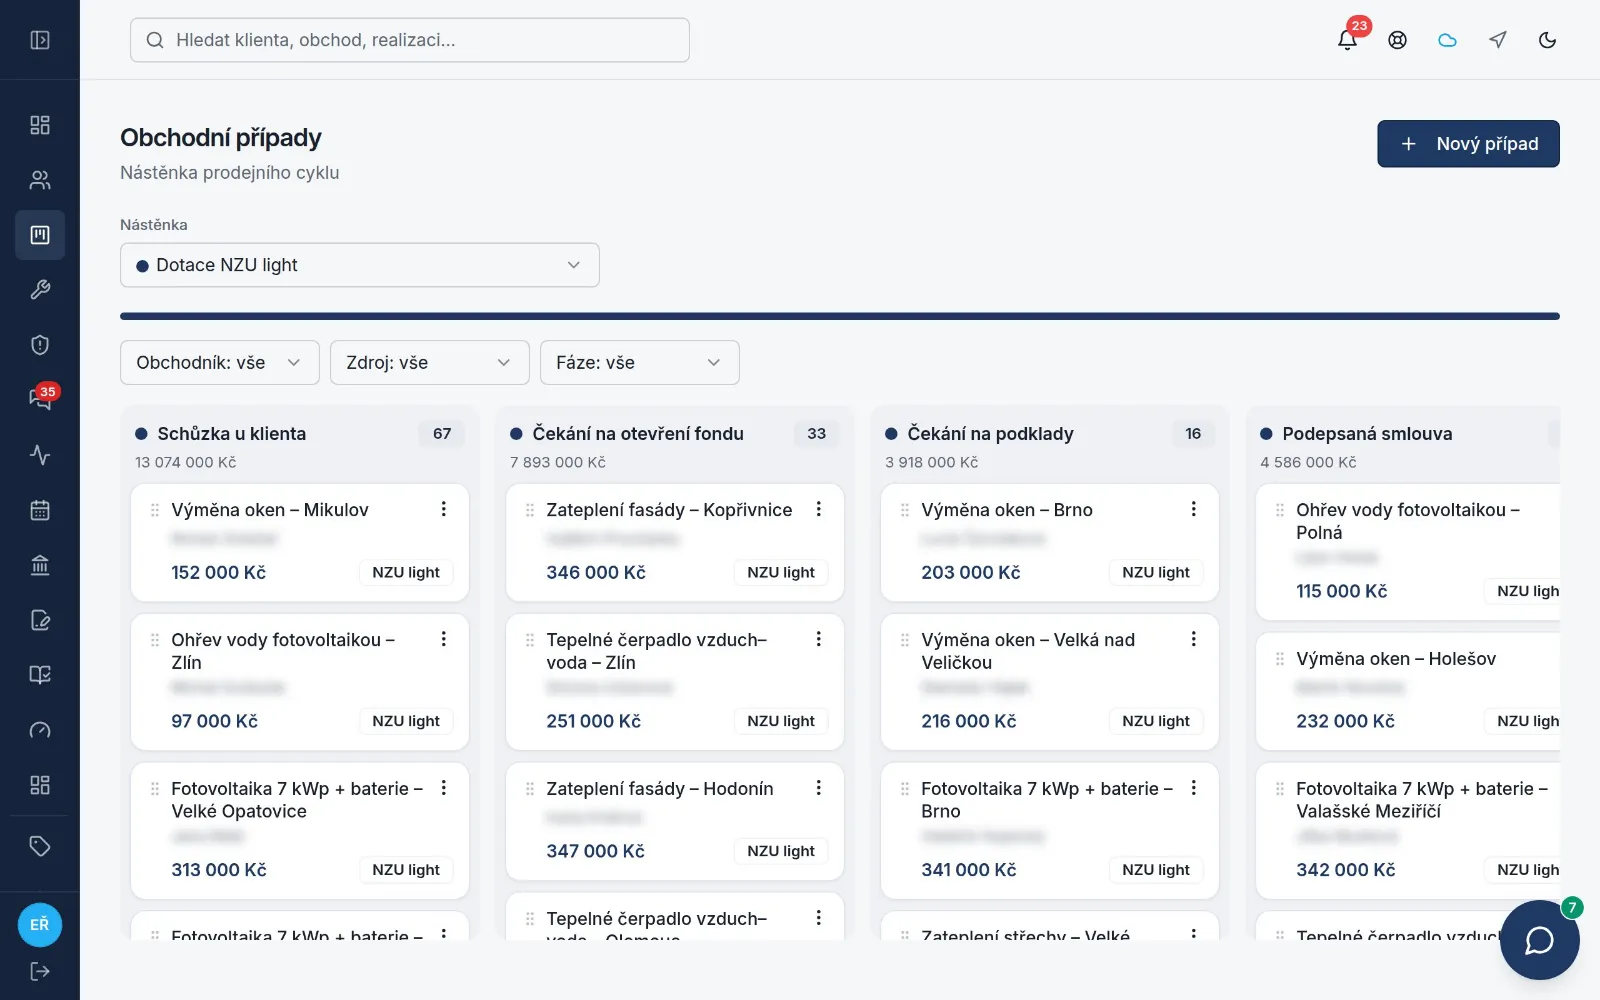Click the cloud sync icon in header
Screen dimensions: 1600x1000
tap(1447, 40)
